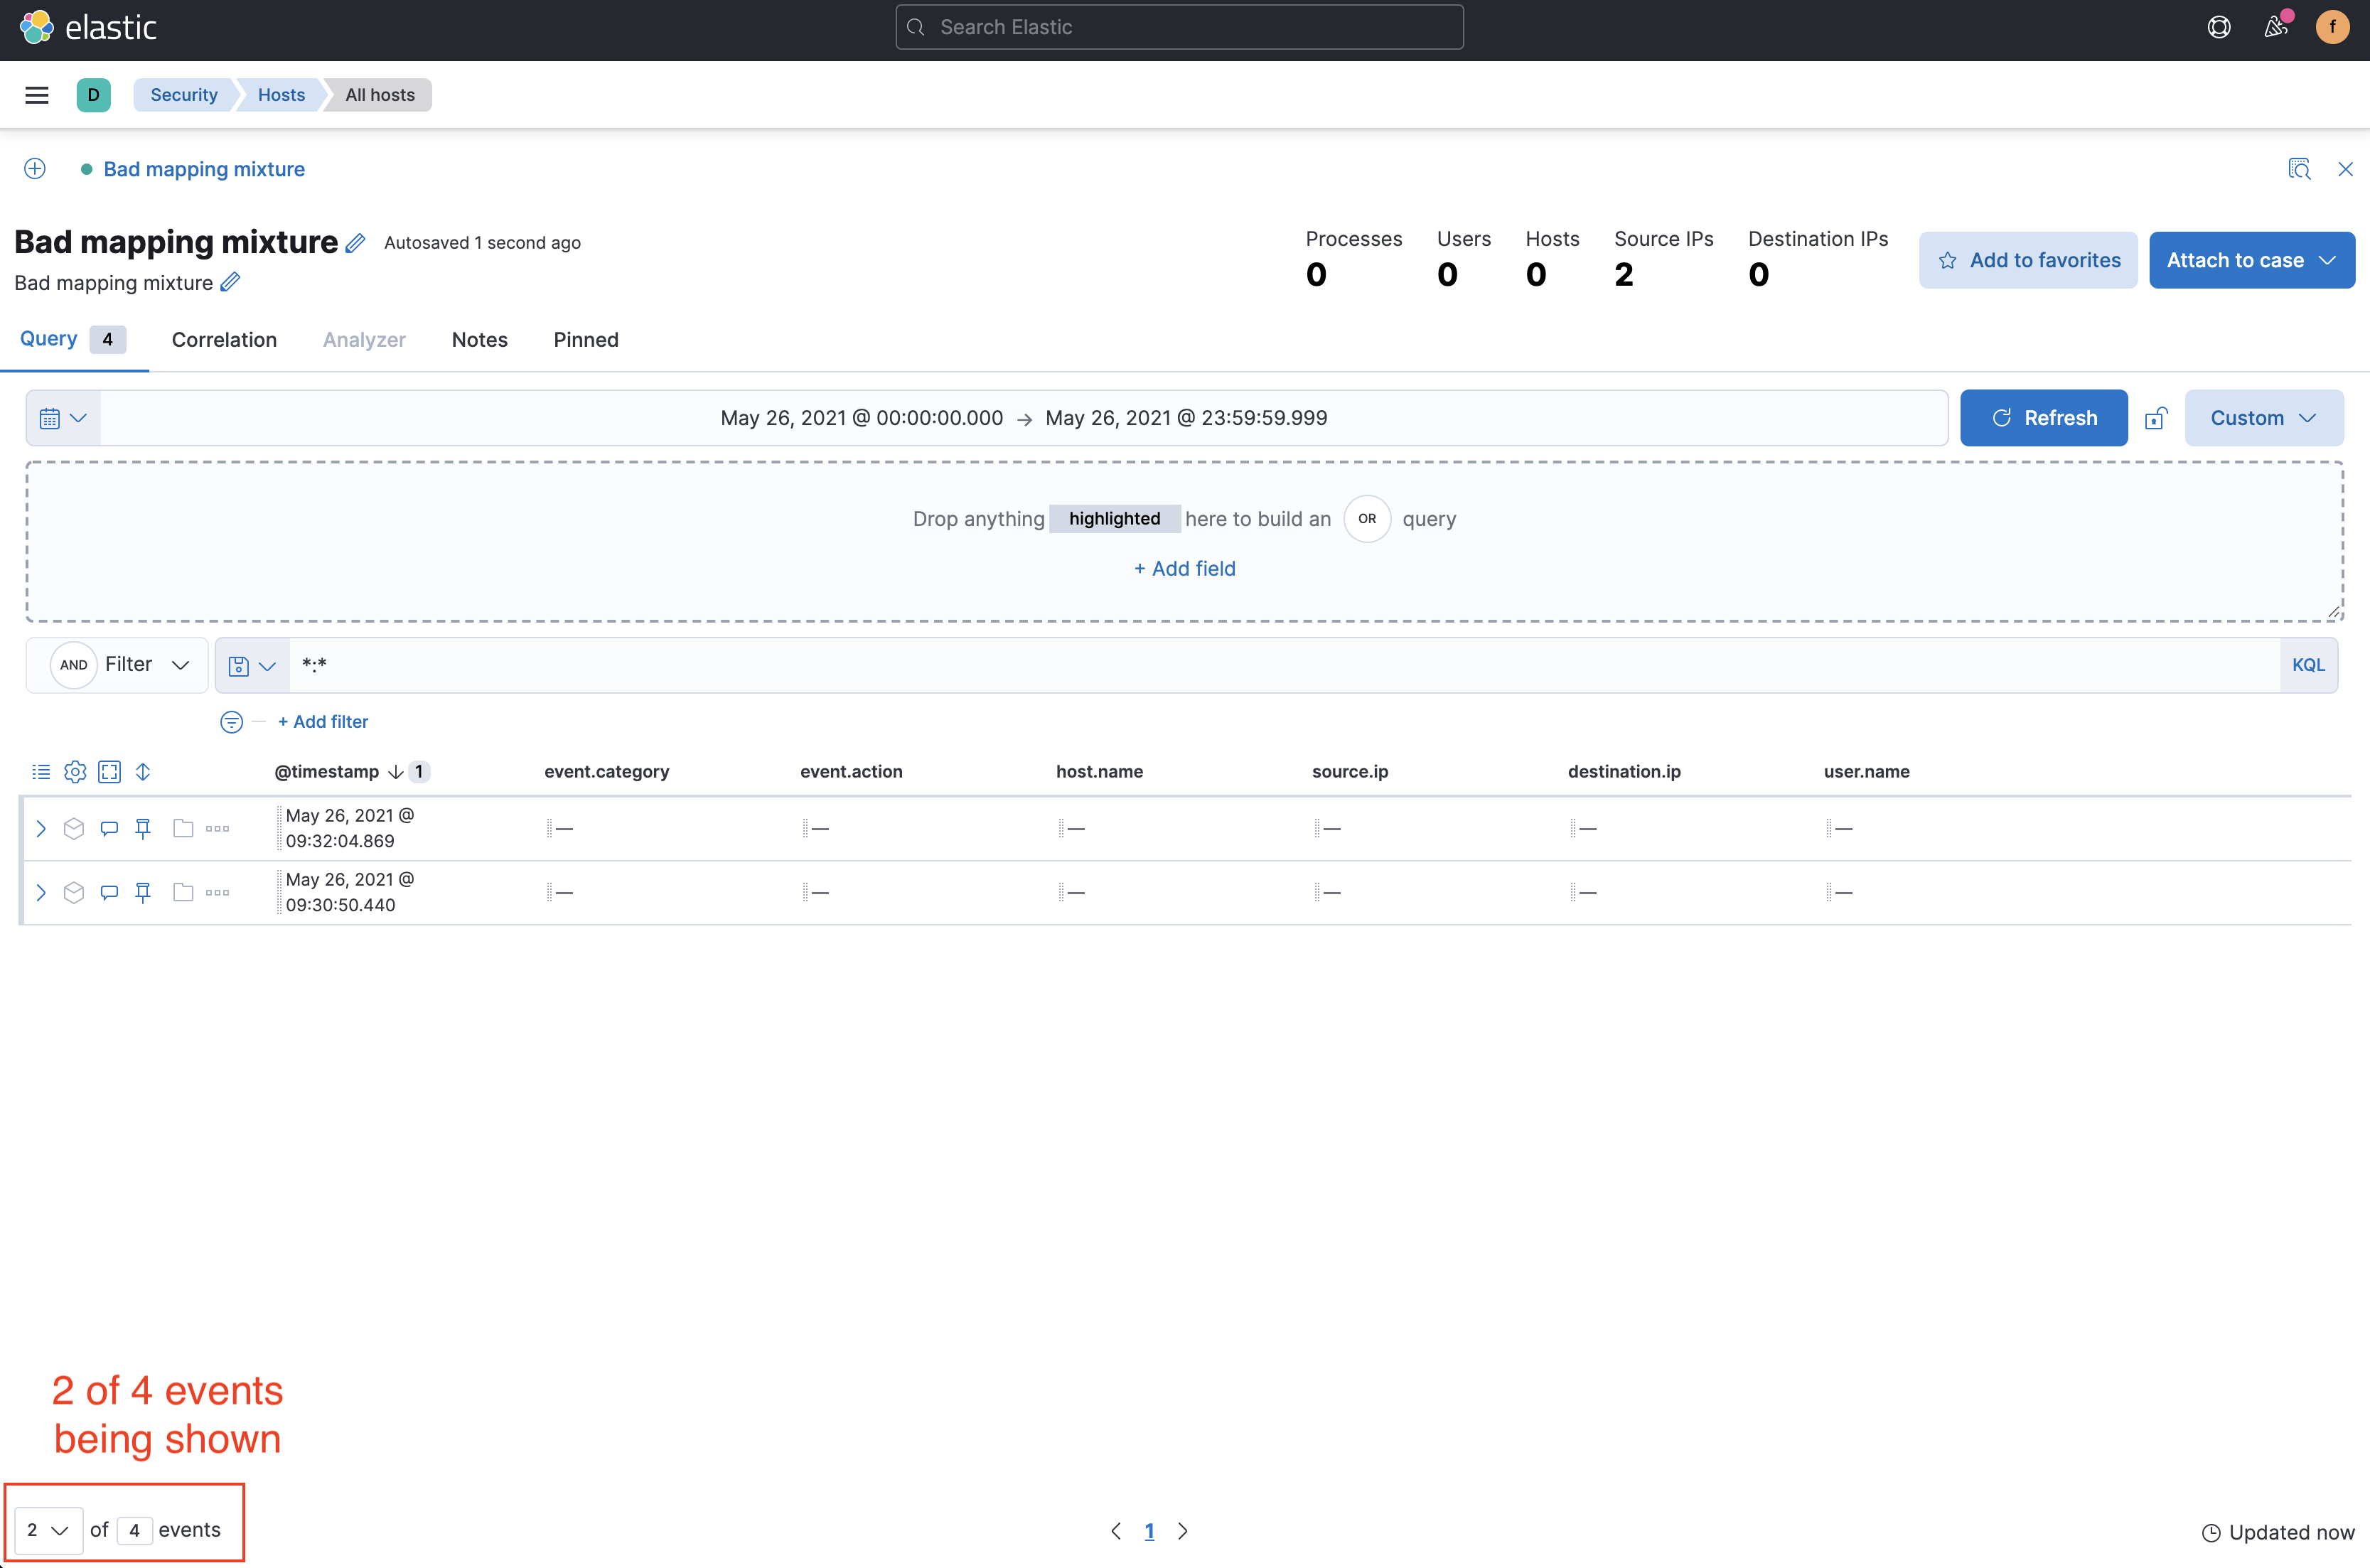Open the hamburger navigation menu
This screenshot has width=2370, height=1568.
(37, 95)
